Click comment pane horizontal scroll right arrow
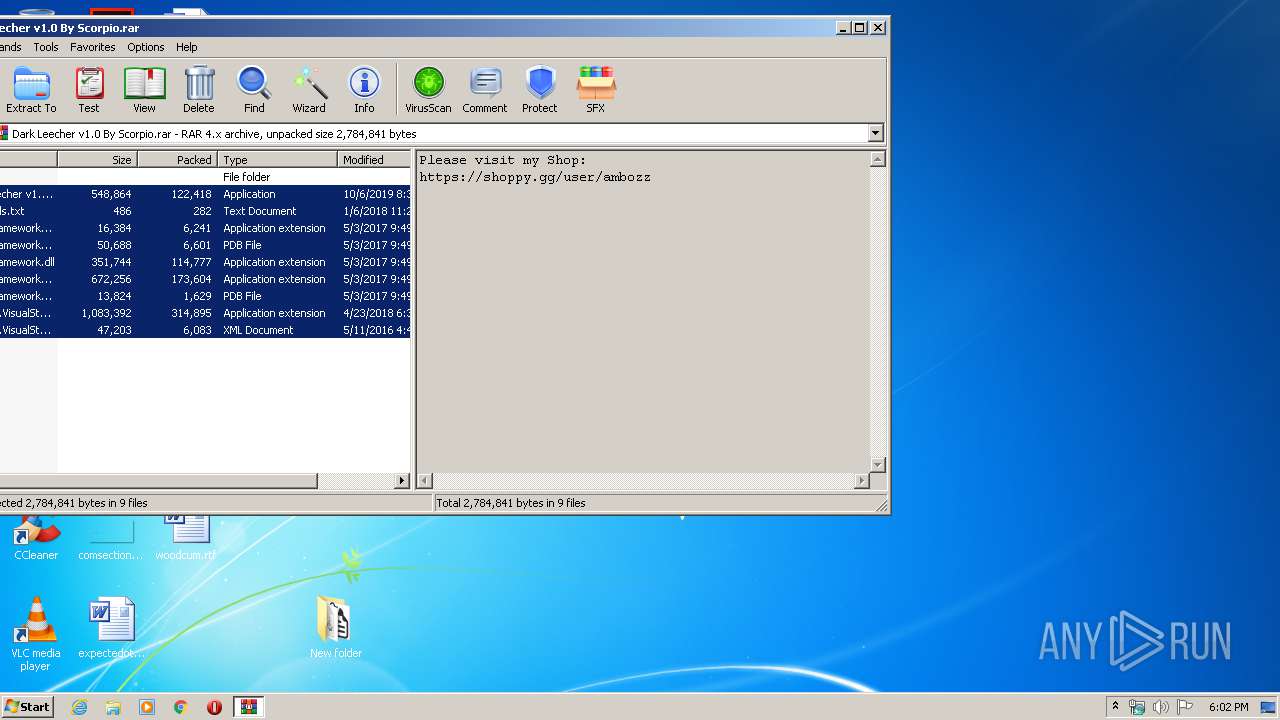1280x720 pixels. click(861, 481)
